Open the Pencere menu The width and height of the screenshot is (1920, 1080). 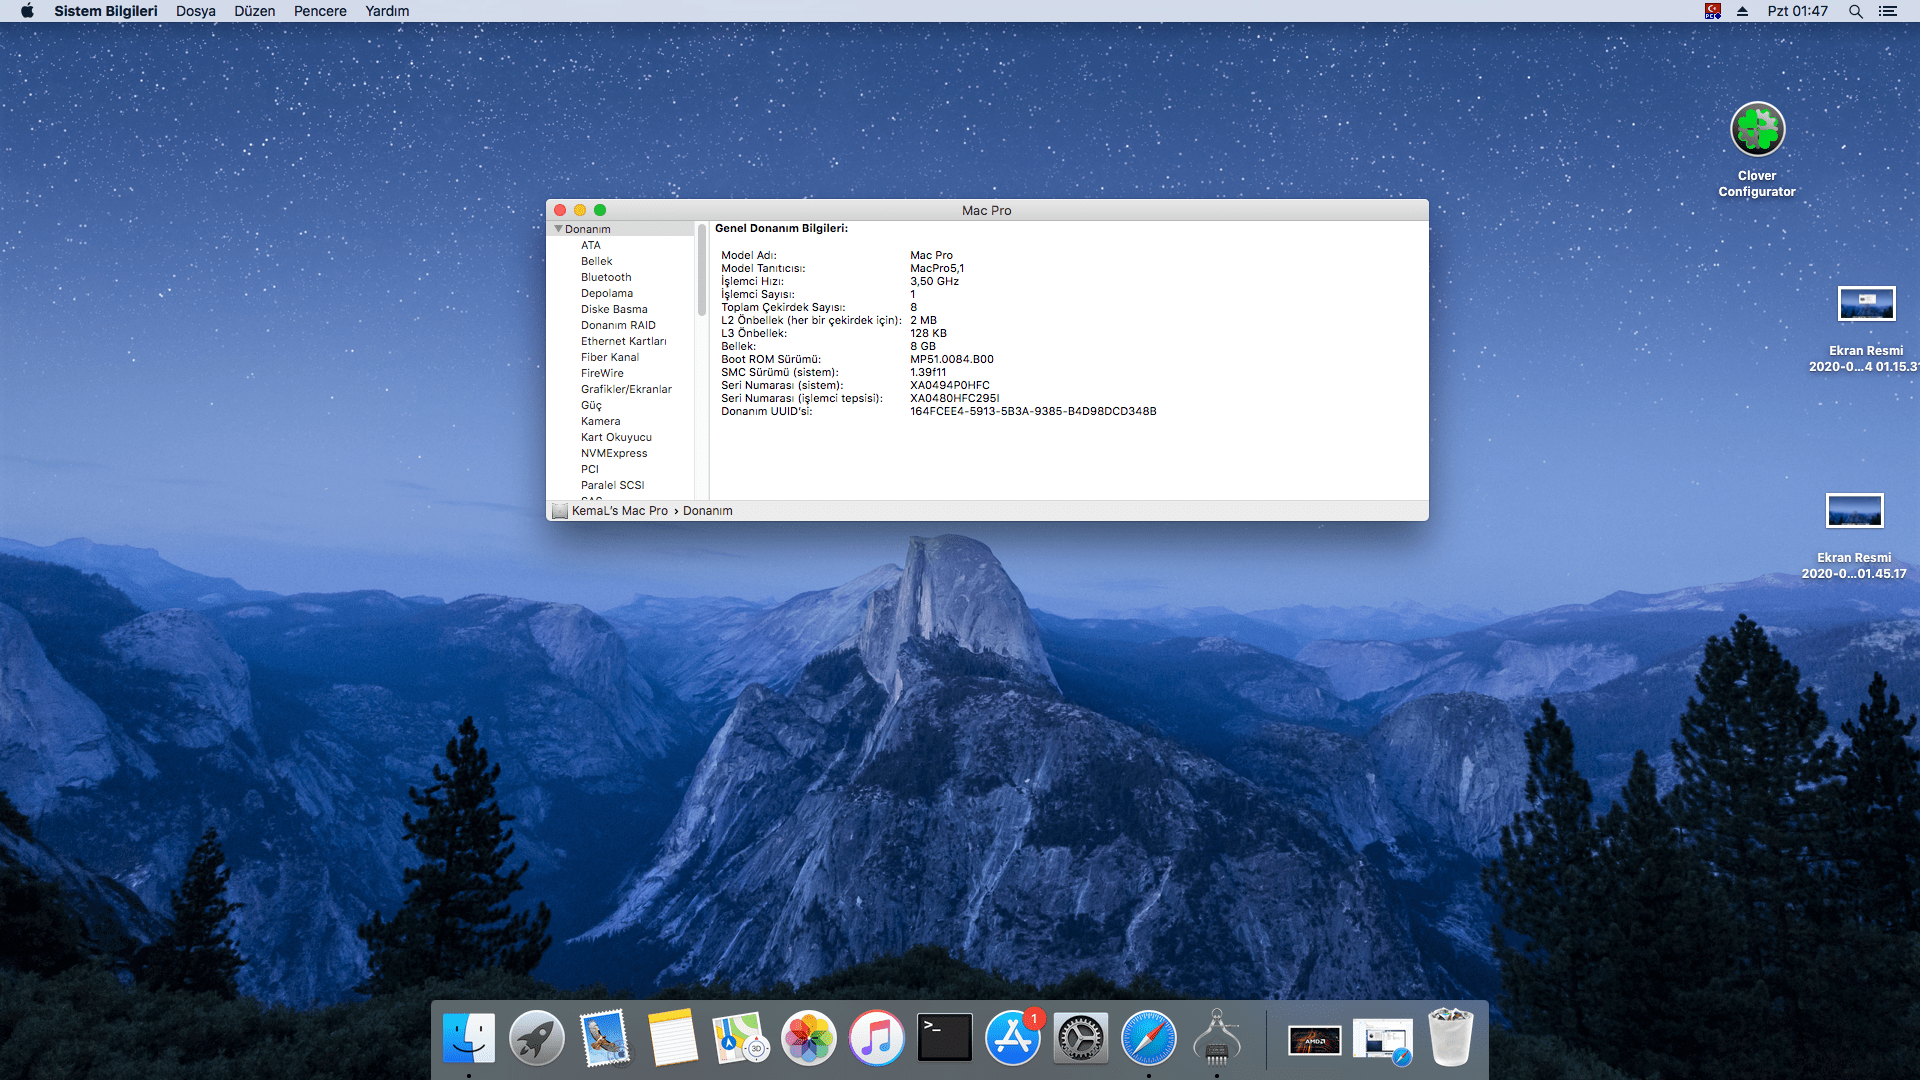319,11
